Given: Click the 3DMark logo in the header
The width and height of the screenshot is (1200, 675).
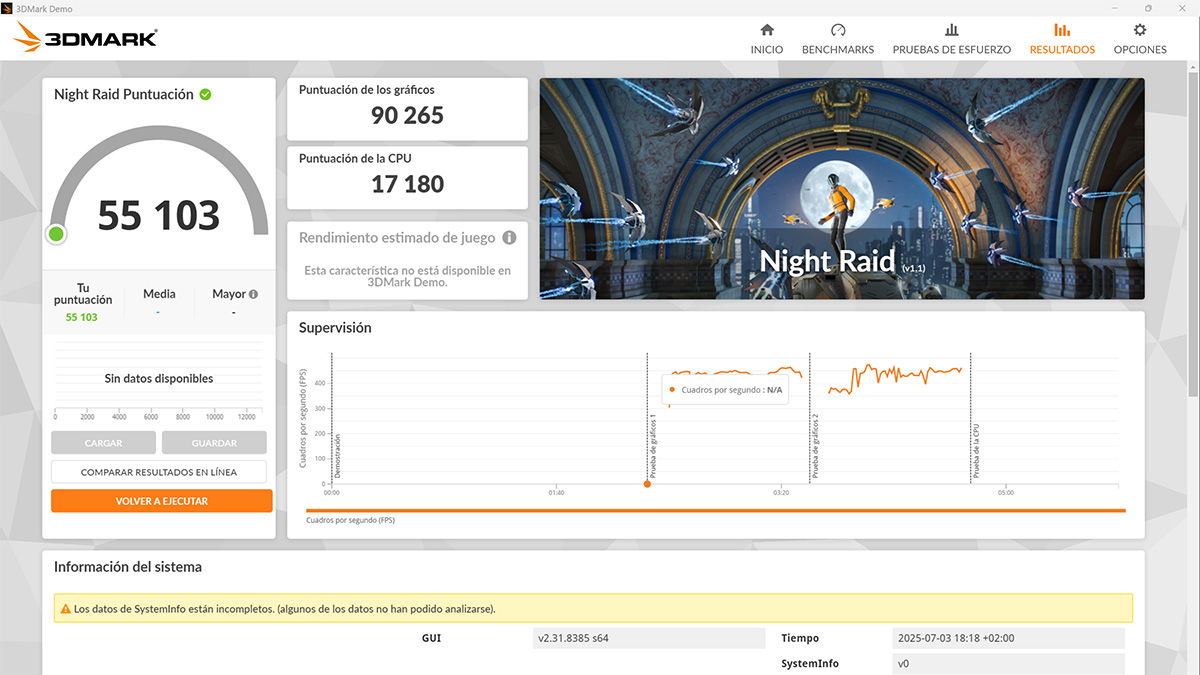Looking at the screenshot, I should tap(86, 38).
